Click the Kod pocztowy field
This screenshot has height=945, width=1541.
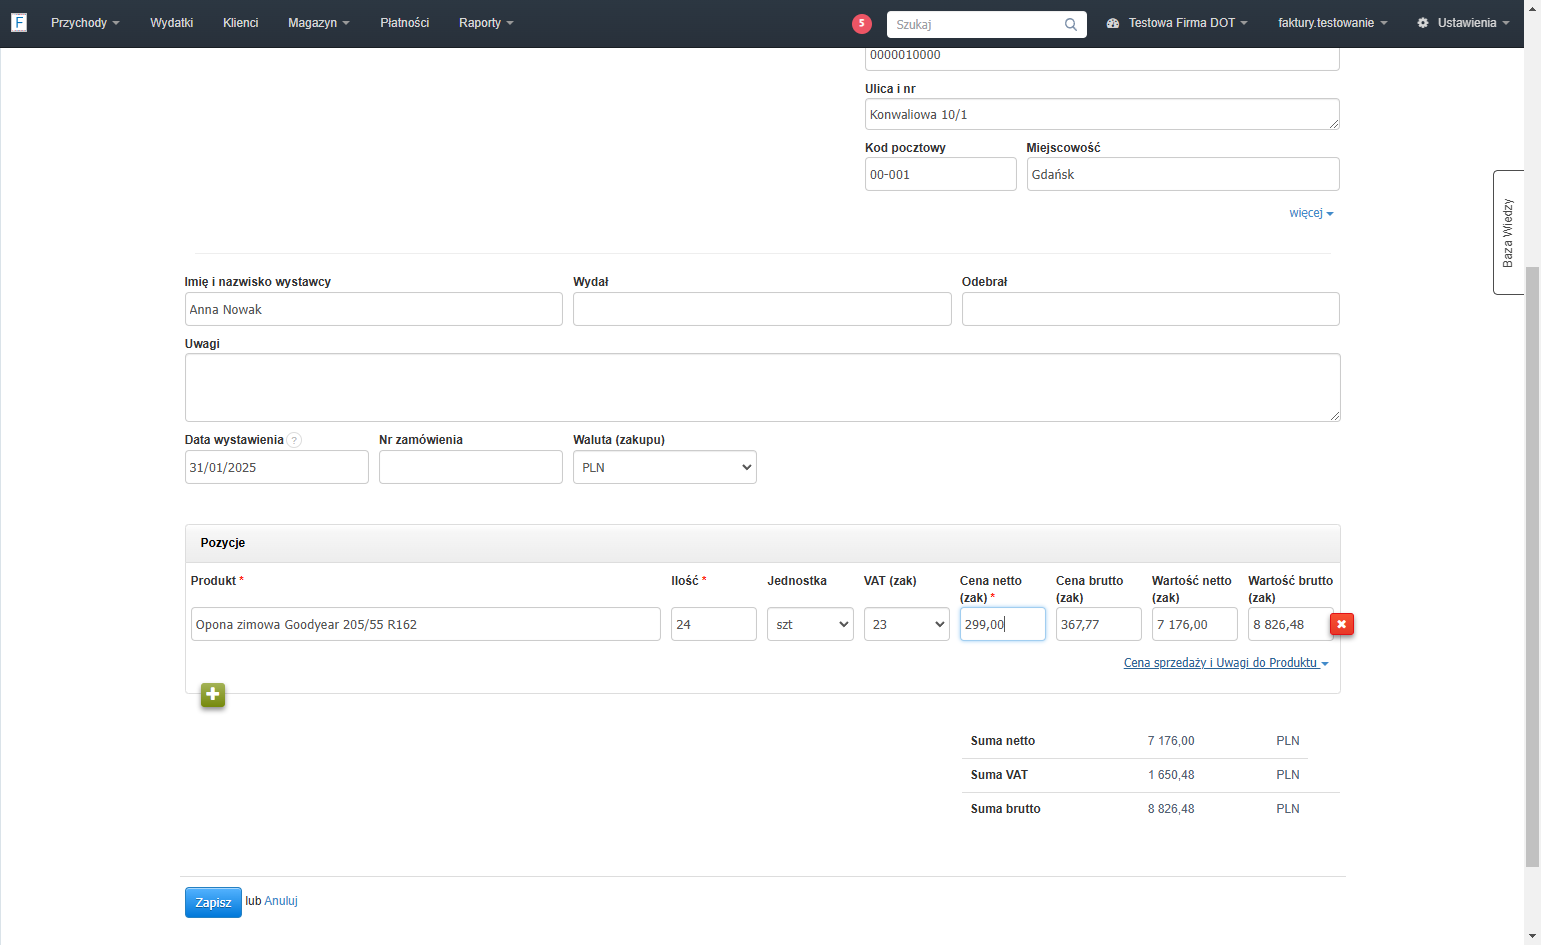(940, 174)
